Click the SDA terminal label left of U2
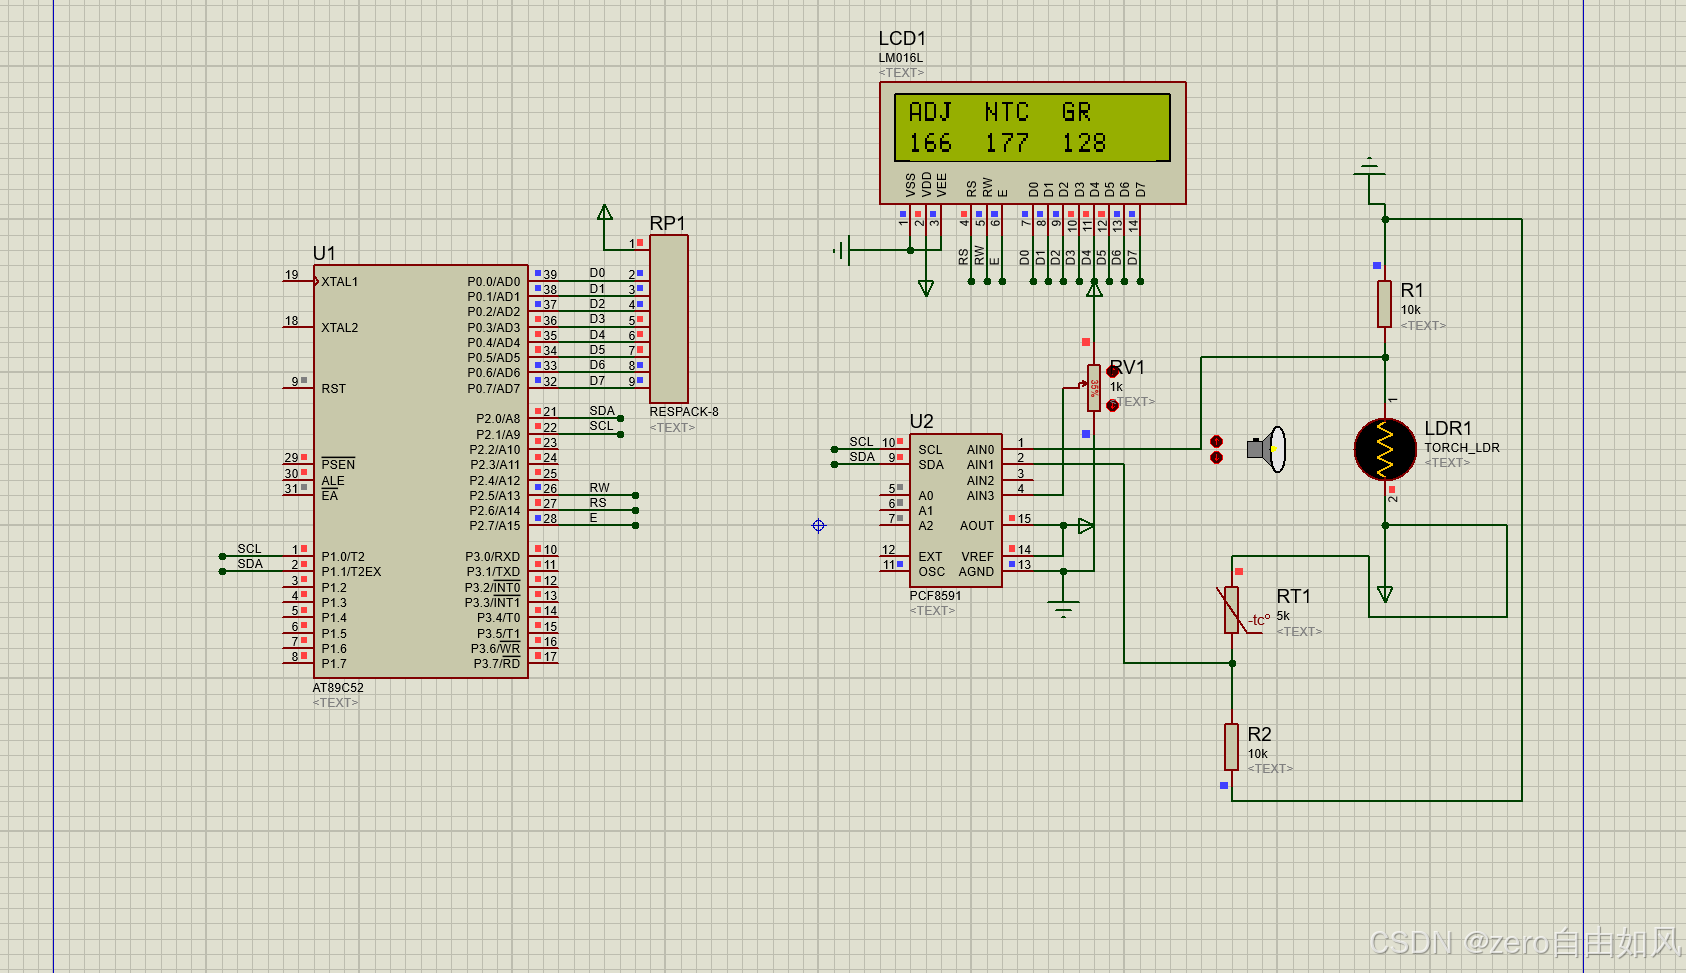 click(862, 457)
